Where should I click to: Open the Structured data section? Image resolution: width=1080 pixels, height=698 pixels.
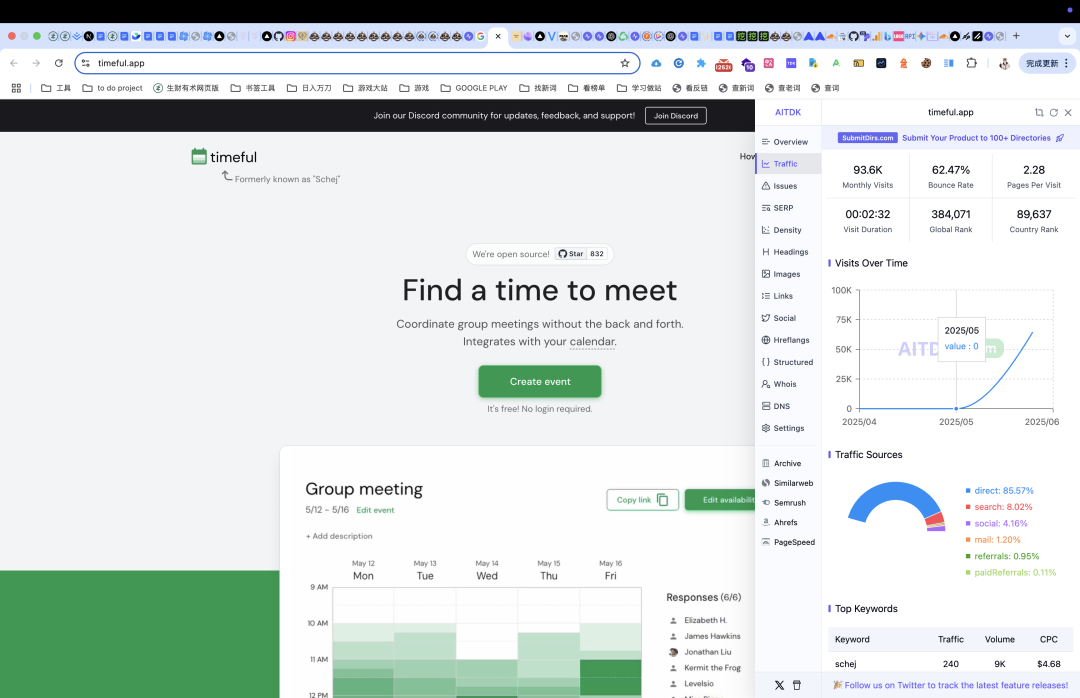click(788, 362)
